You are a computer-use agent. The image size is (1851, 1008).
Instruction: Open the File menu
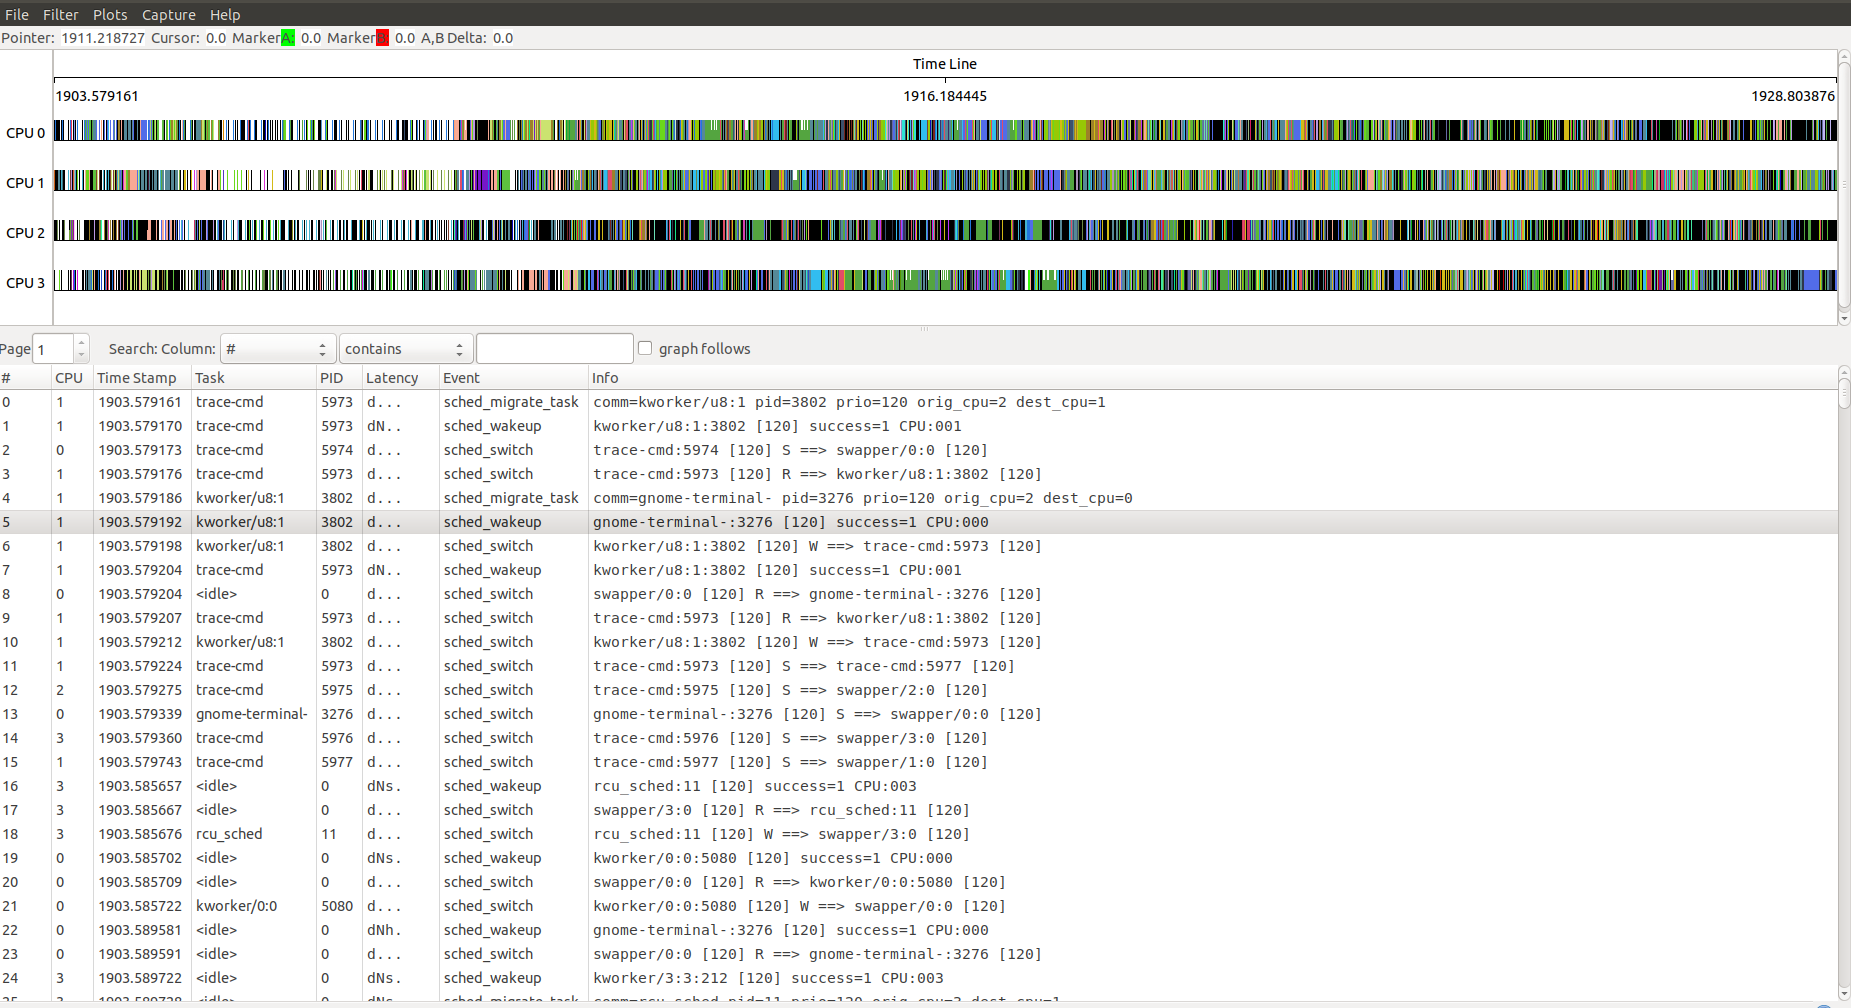tap(16, 14)
